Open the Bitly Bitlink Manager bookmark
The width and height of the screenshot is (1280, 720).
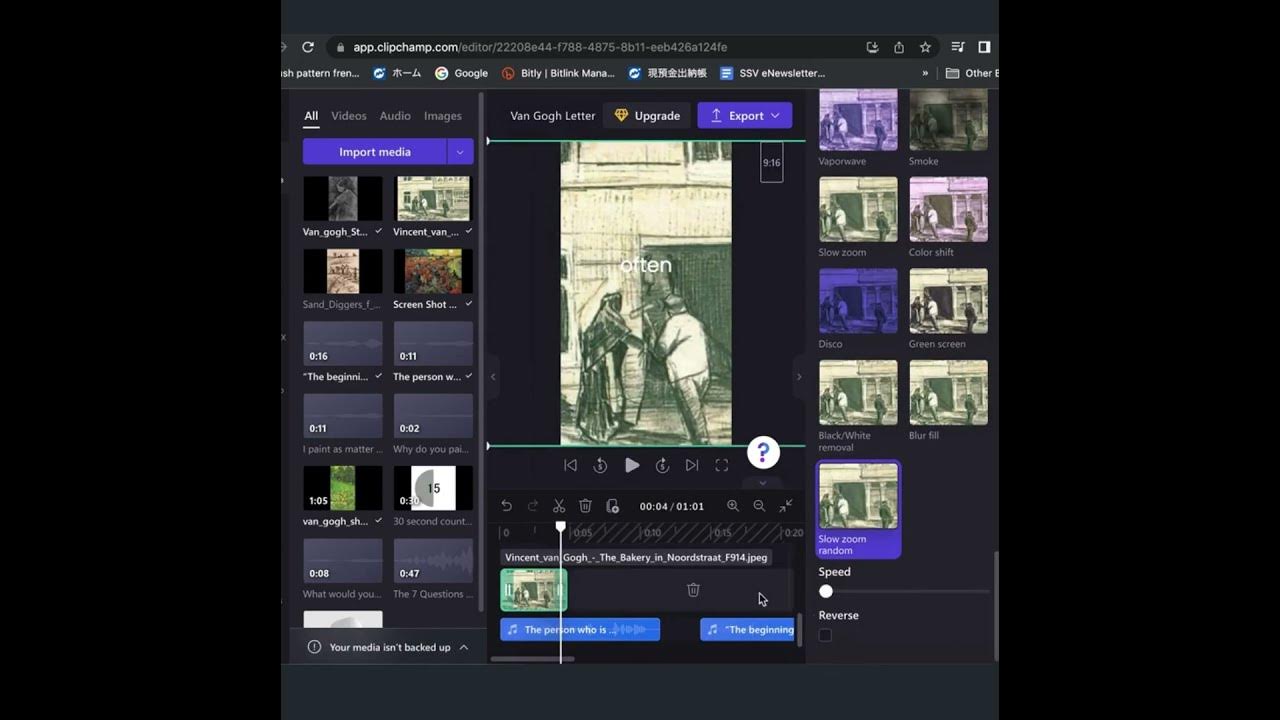pos(558,73)
